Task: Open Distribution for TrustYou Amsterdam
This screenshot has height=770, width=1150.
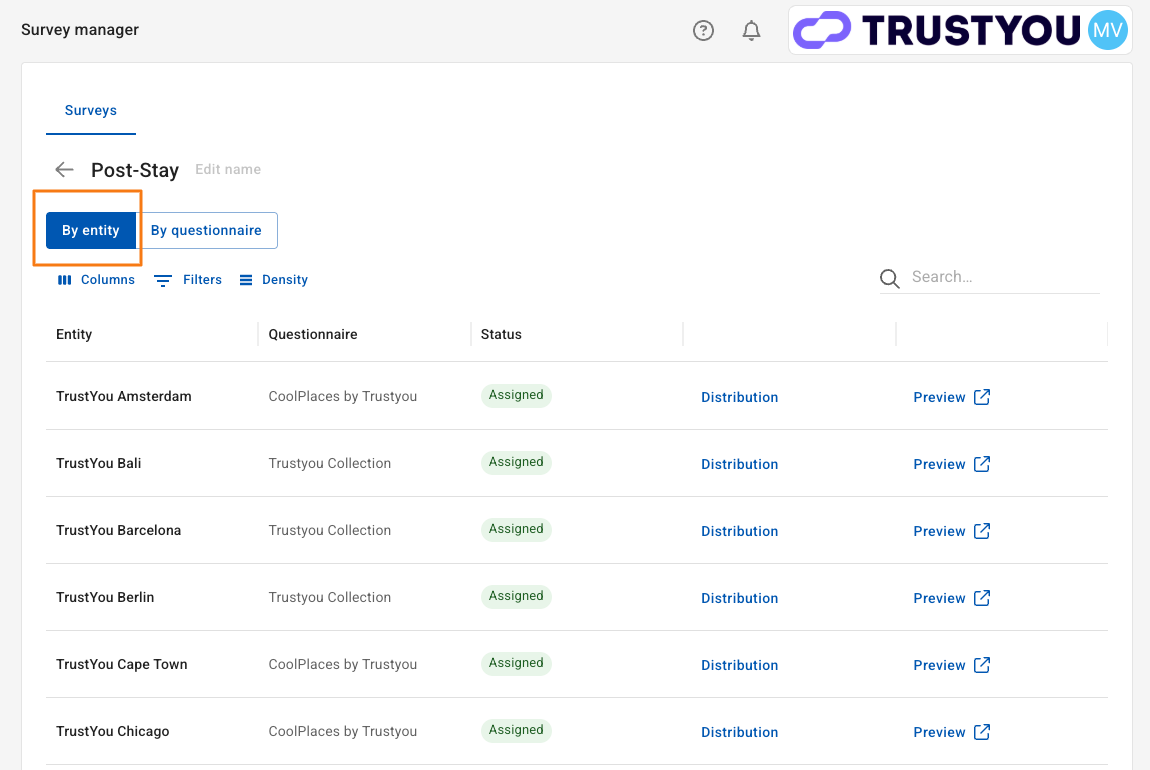Action: [x=739, y=397]
